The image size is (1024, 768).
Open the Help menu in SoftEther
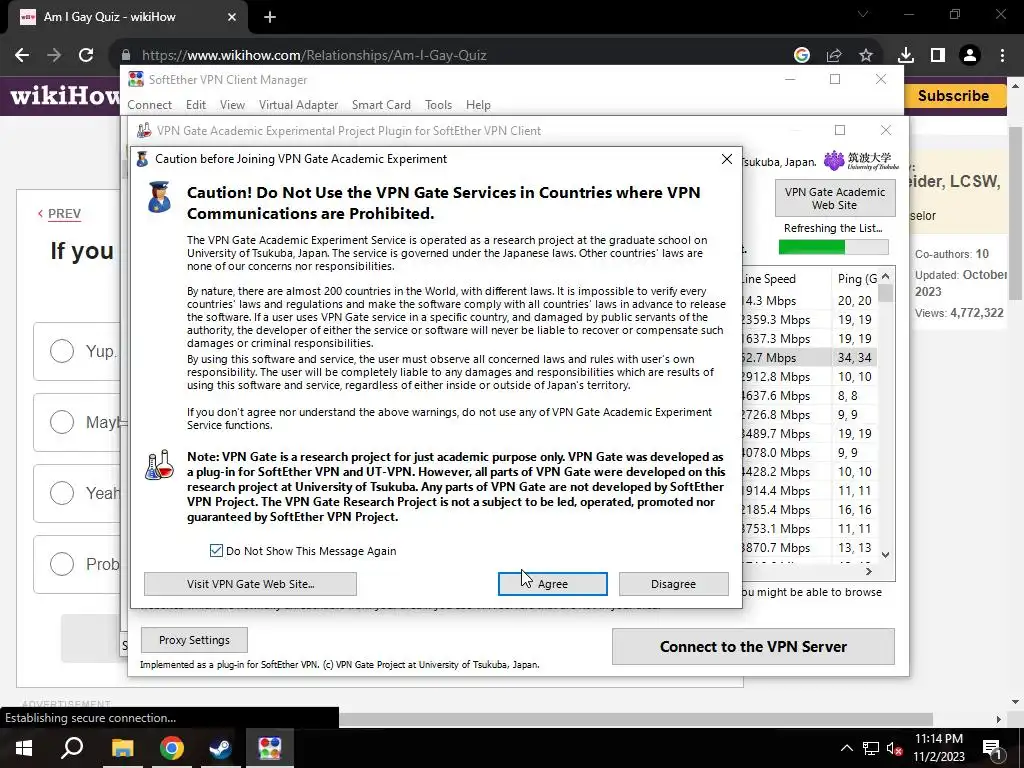478,104
